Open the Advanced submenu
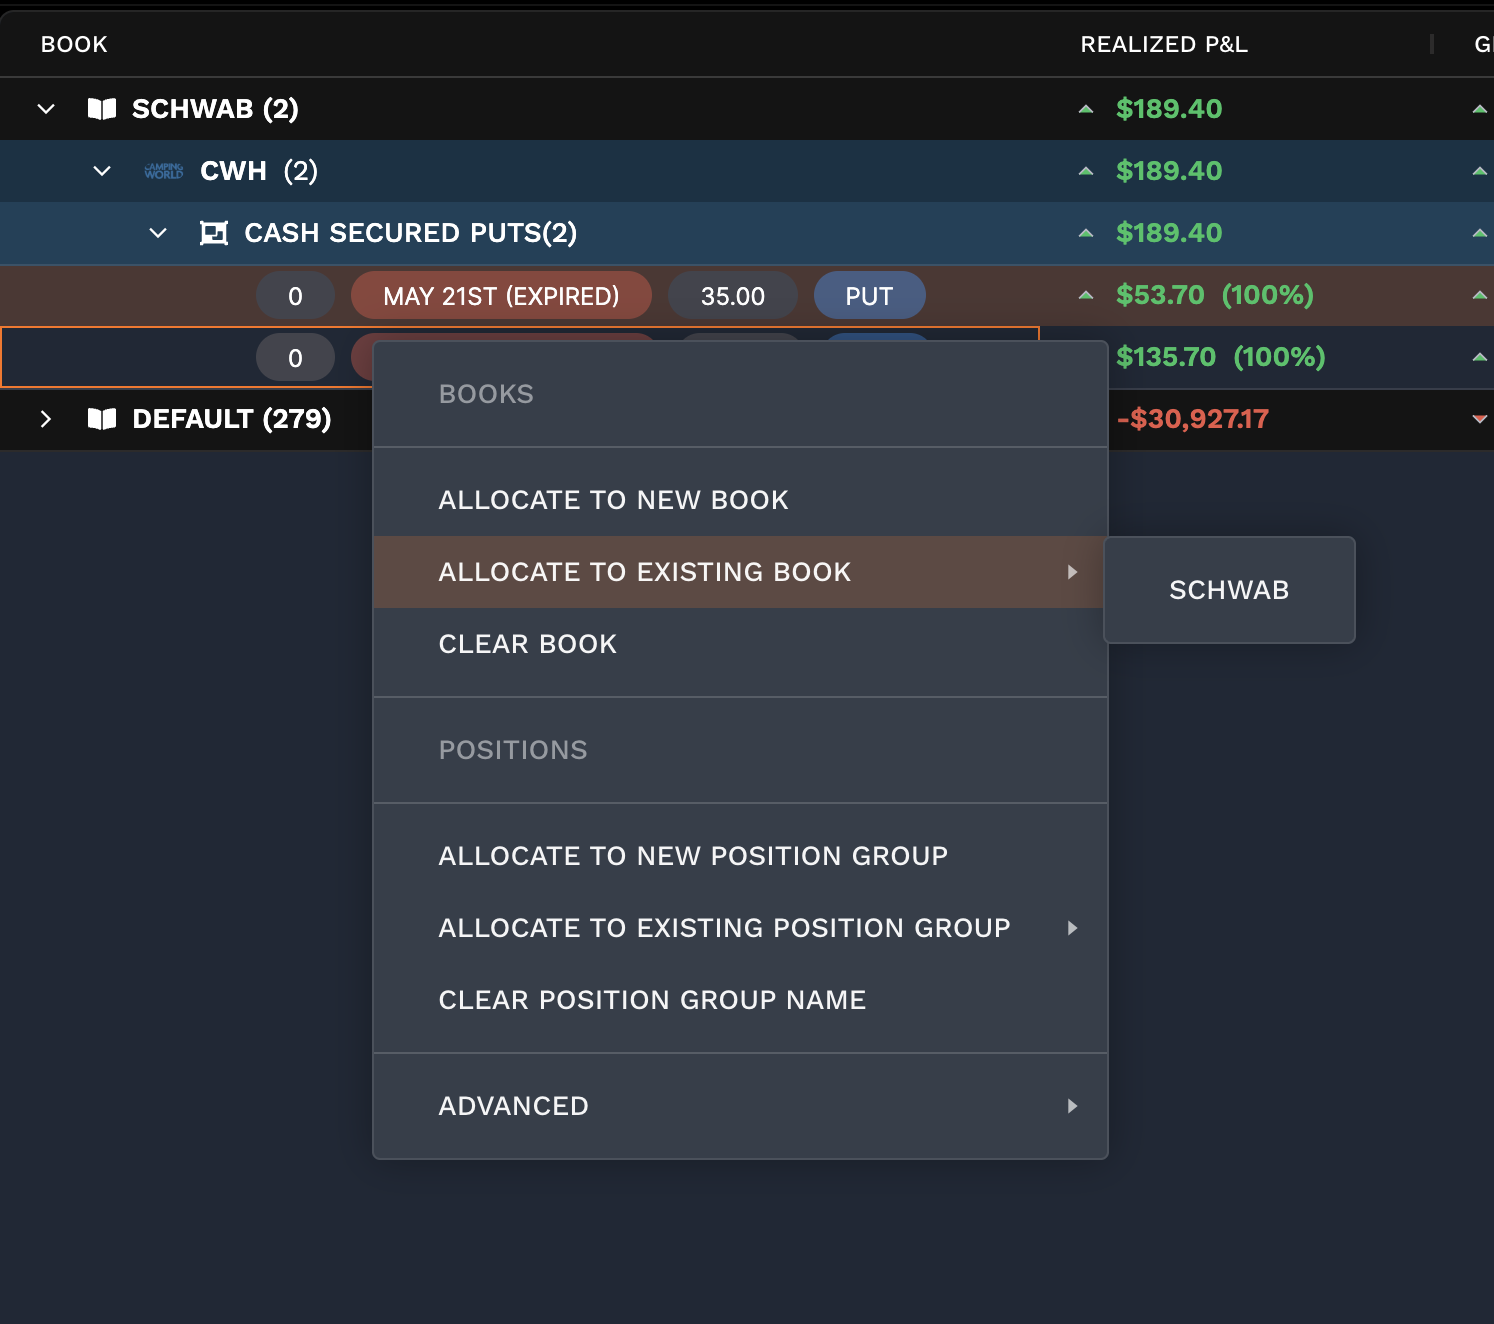 click(x=740, y=1106)
